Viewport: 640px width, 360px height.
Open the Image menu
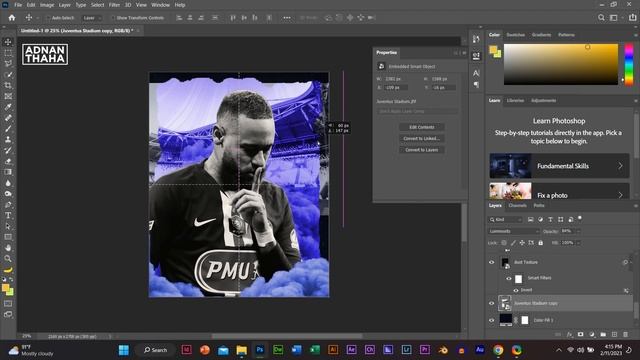click(47, 5)
